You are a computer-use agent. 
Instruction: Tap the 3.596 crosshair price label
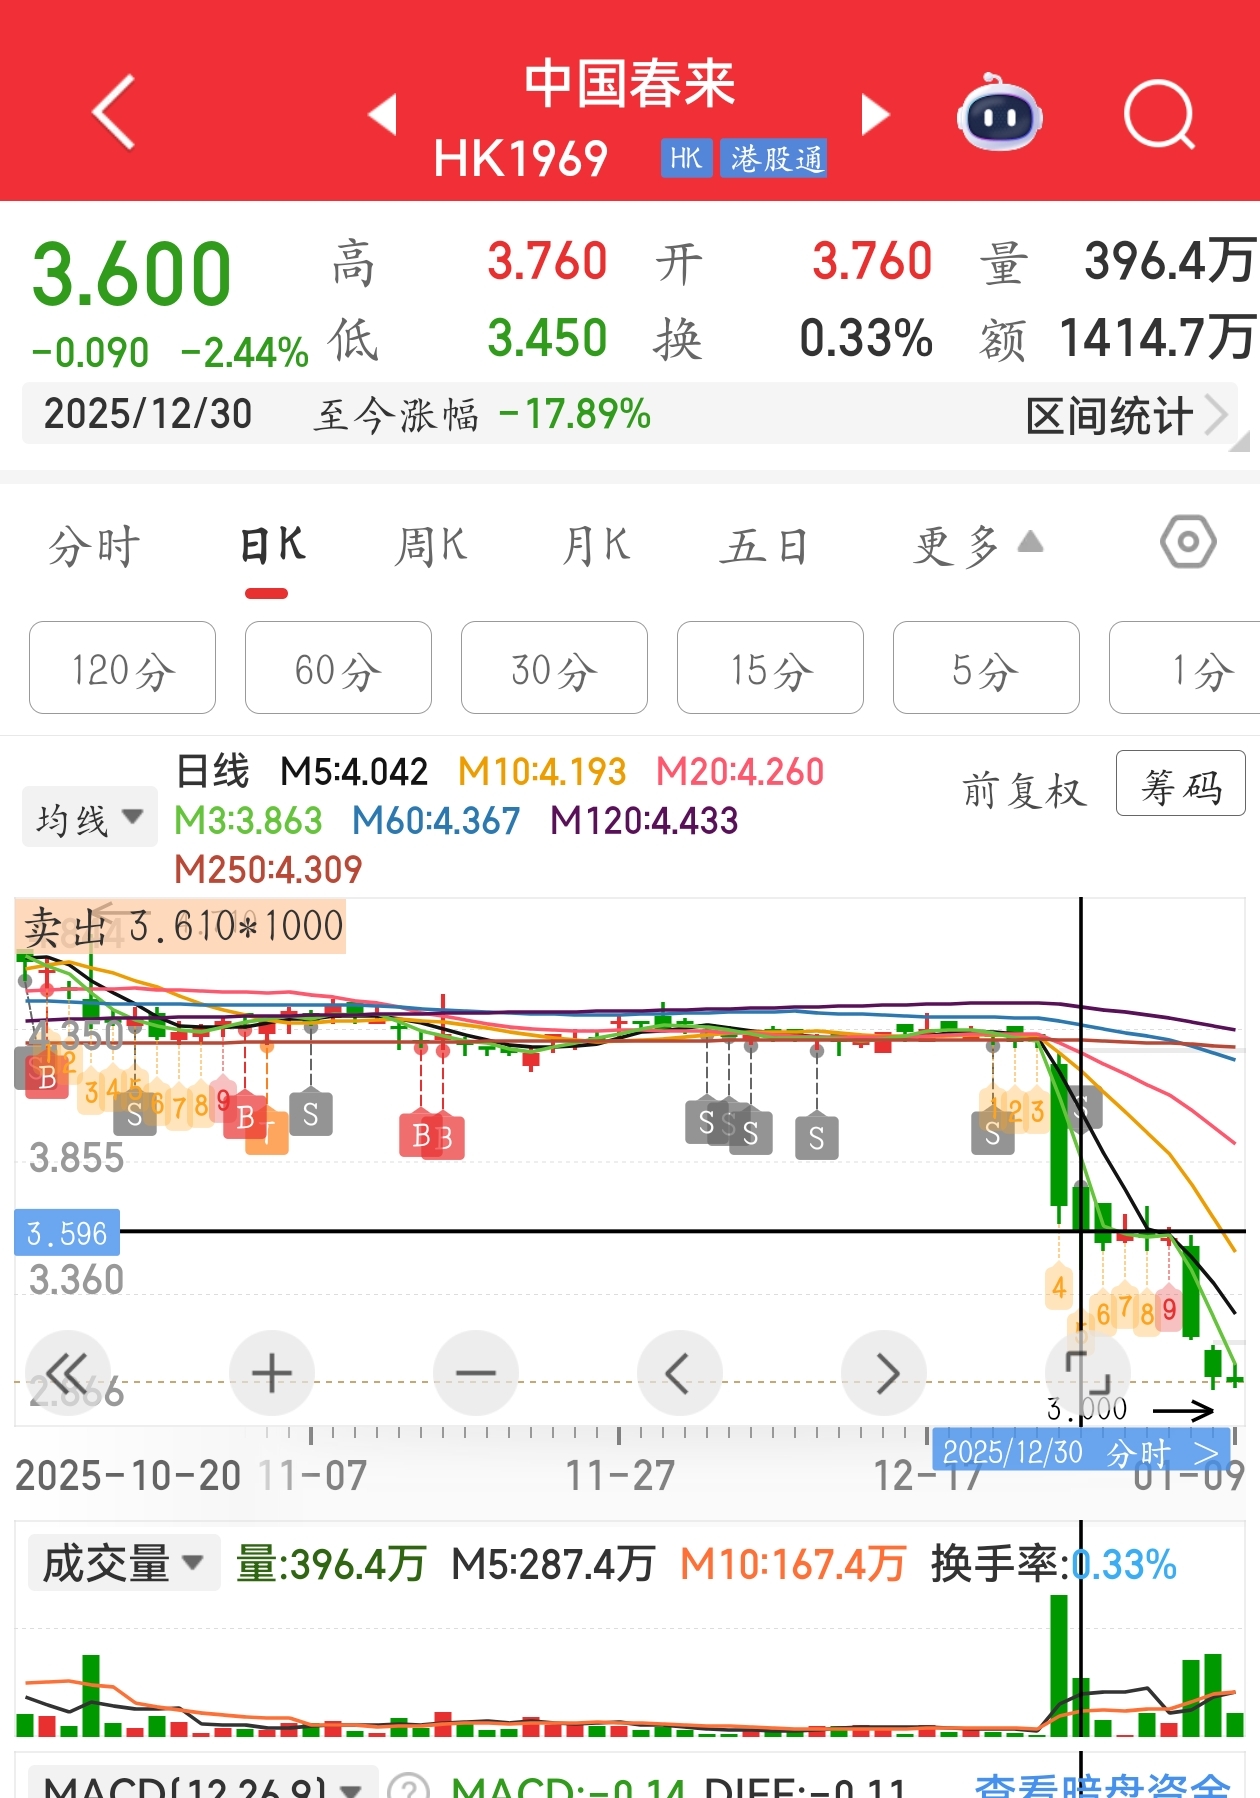[x=67, y=1233]
